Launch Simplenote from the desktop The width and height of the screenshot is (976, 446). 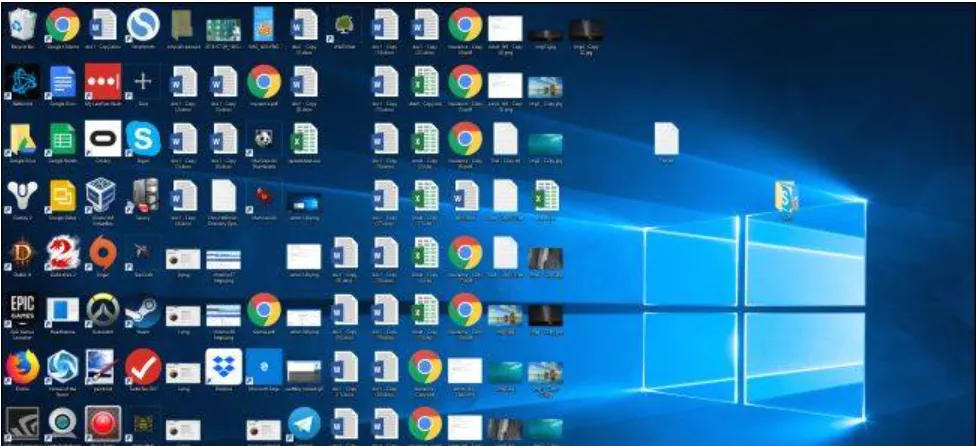(142, 24)
